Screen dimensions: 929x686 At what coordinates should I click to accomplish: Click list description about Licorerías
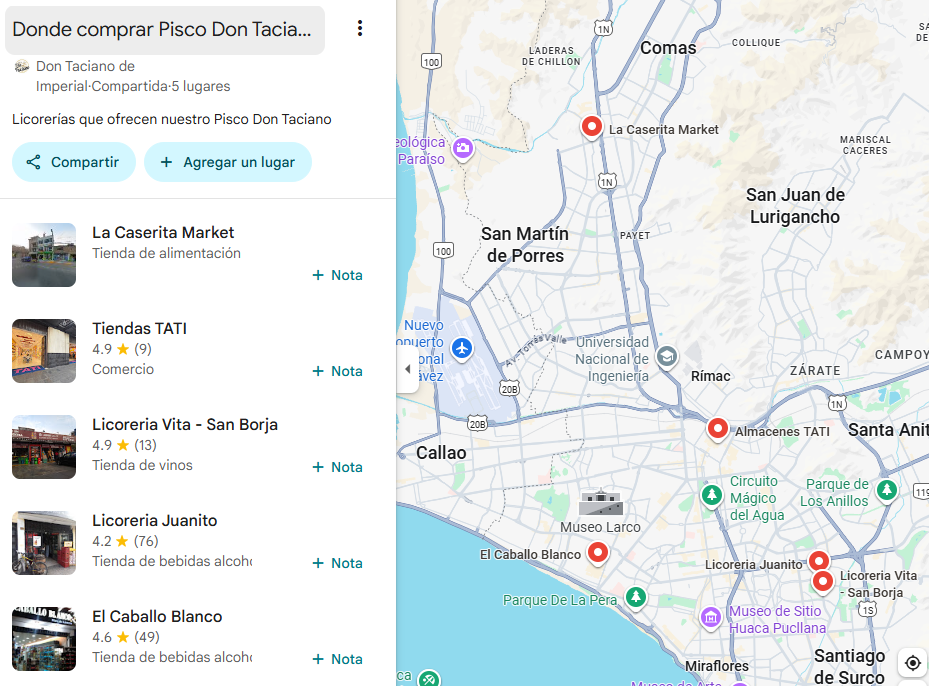click(172, 119)
